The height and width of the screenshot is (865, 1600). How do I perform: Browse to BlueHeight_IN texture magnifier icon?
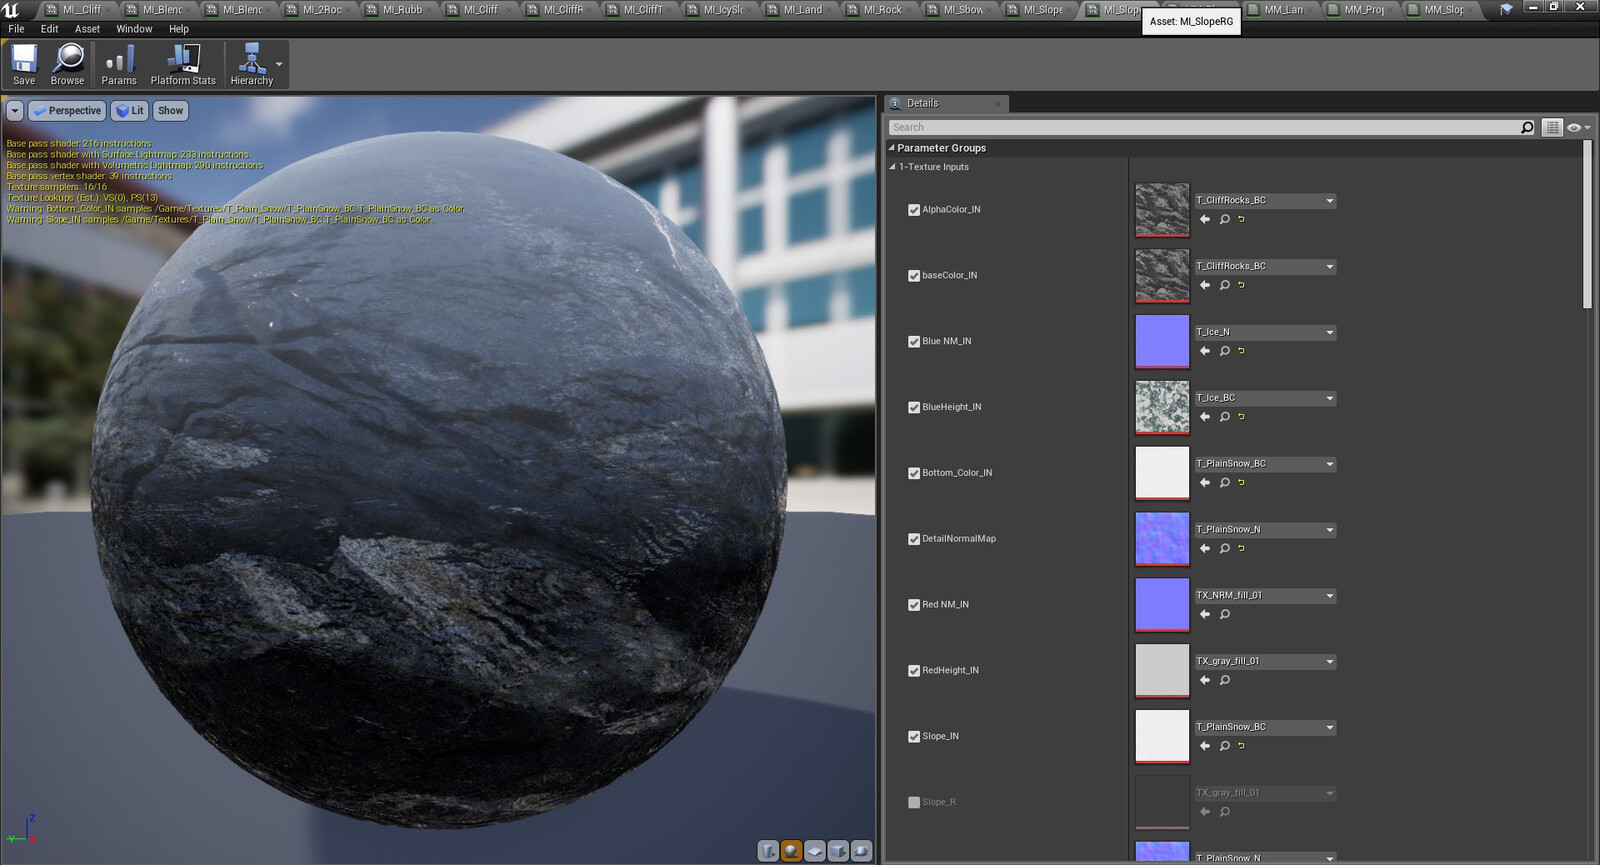[x=1224, y=417]
